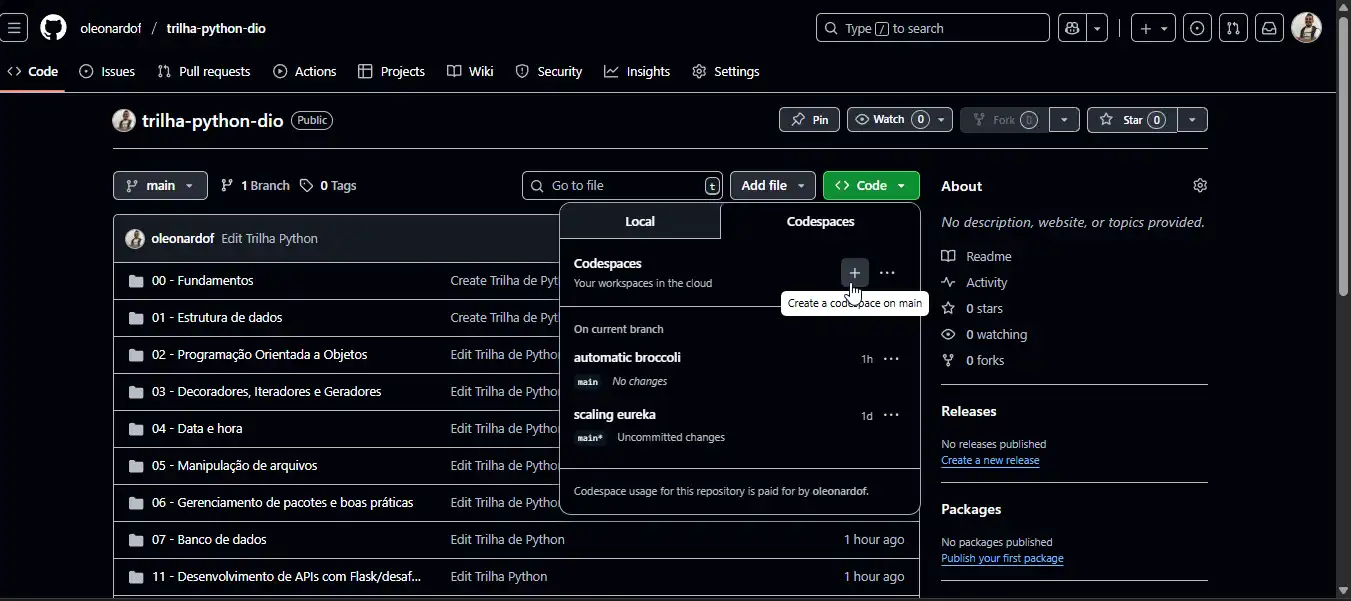Image resolution: width=1351 pixels, height=601 pixels.
Task: Open the Star lists dropdown arrow
Action: pyautogui.click(x=1191, y=120)
